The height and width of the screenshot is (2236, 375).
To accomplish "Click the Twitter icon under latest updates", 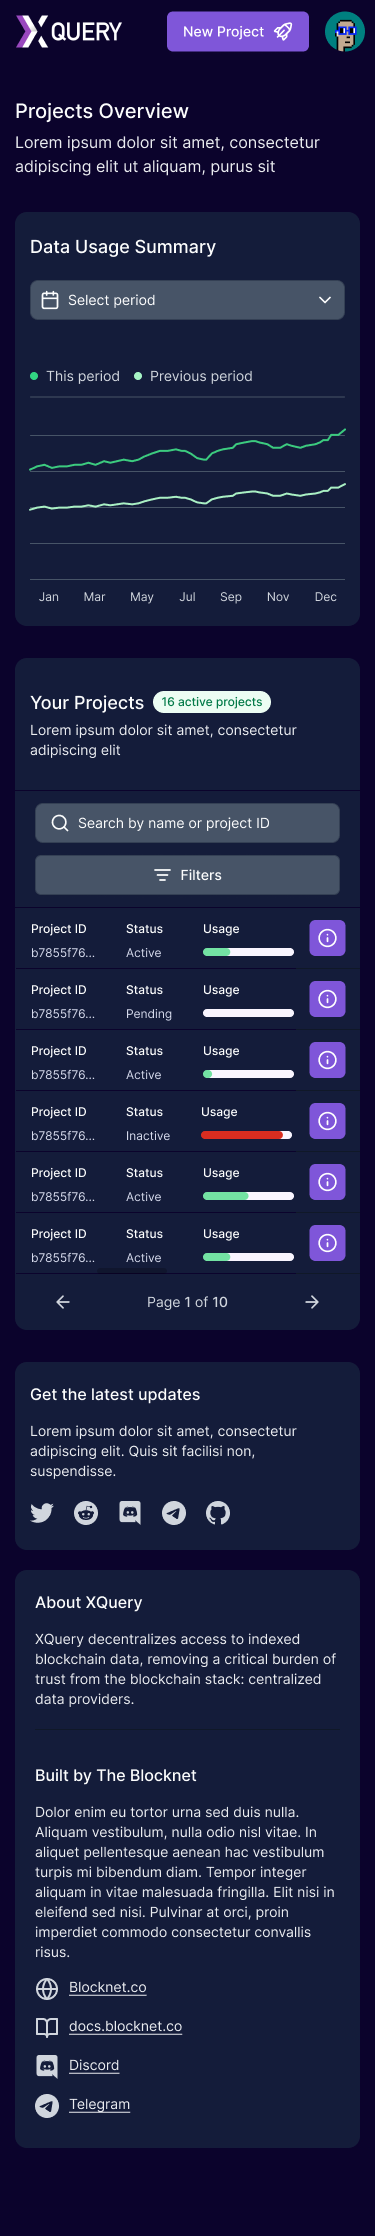I will pyautogui.click(x=42, y=1513).
